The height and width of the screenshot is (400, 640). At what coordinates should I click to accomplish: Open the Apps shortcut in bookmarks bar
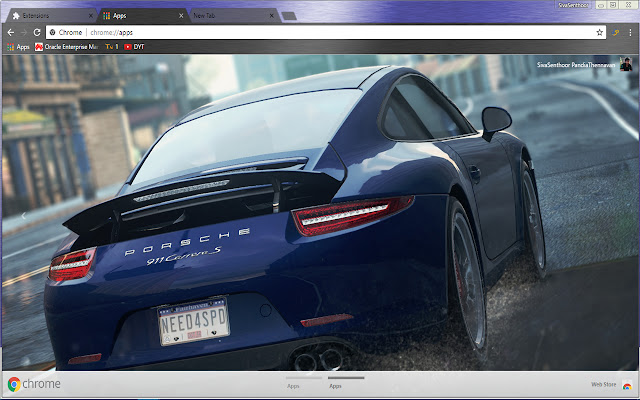pos(18,47)
